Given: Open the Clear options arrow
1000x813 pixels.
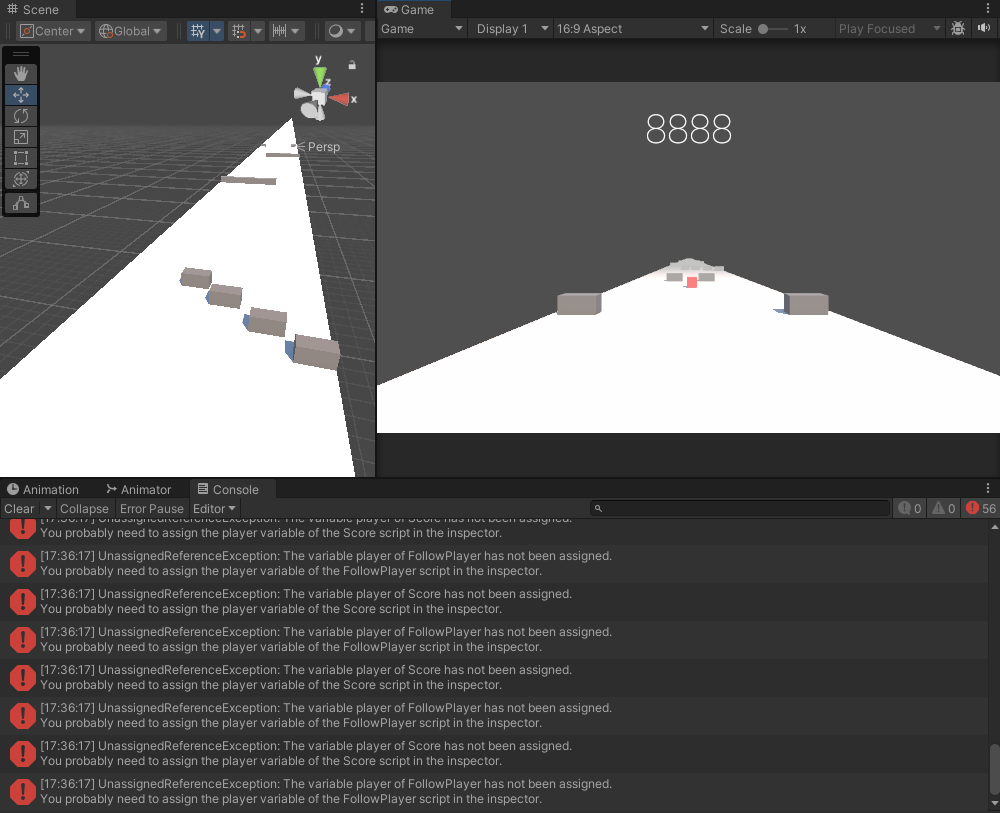Looking at the screenshot, I should pyautogui.click(x=47, y=508).
